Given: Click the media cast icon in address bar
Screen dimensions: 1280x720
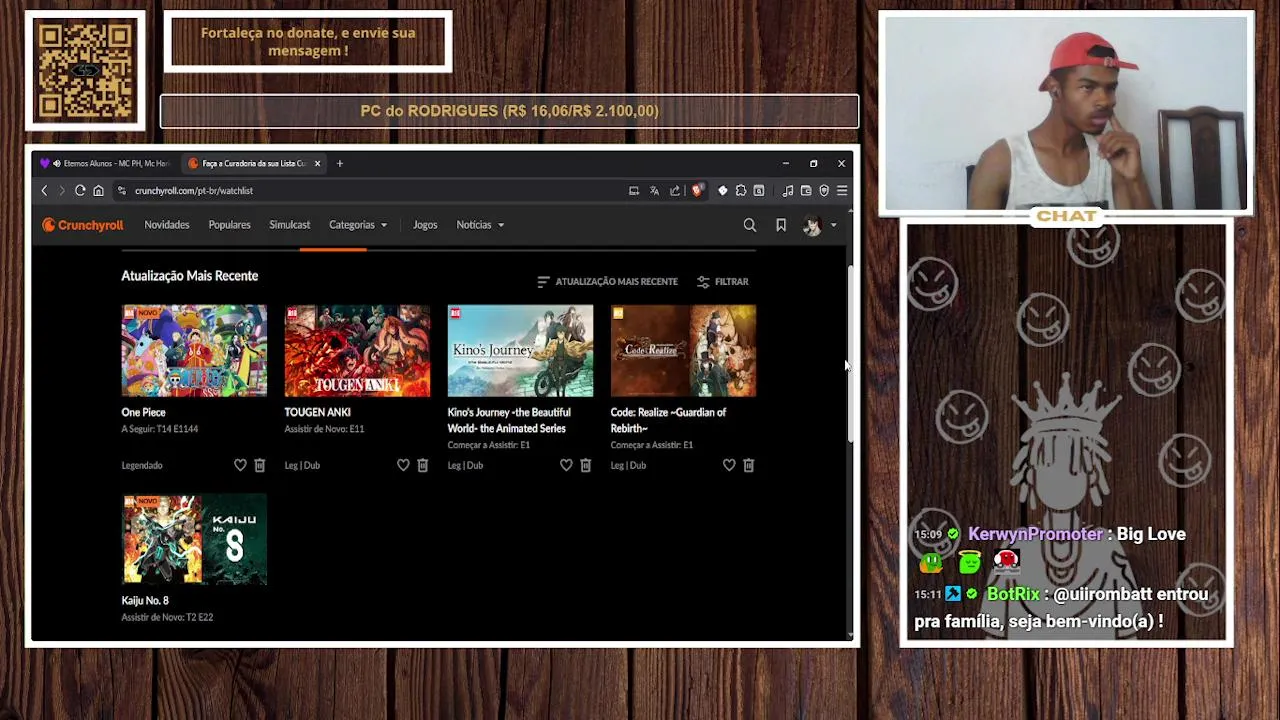Looking at the screenshot, I should [634, 190].
